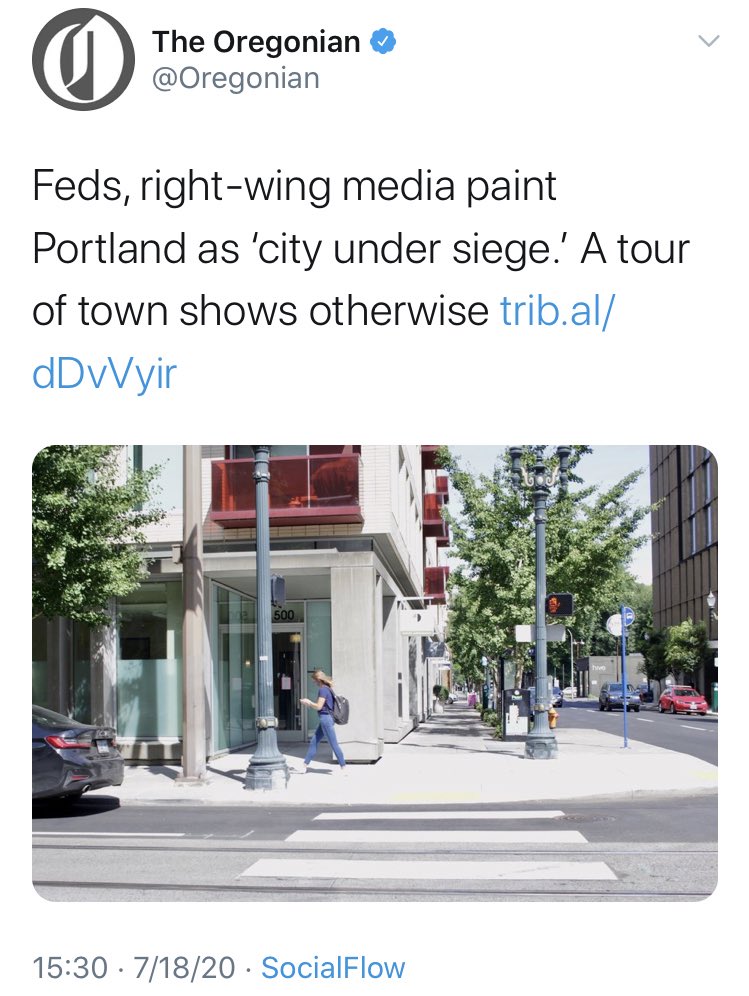Open The Oregonian profile avatar
The width and height of the screenshot is (749, 996).
[83, 60]
